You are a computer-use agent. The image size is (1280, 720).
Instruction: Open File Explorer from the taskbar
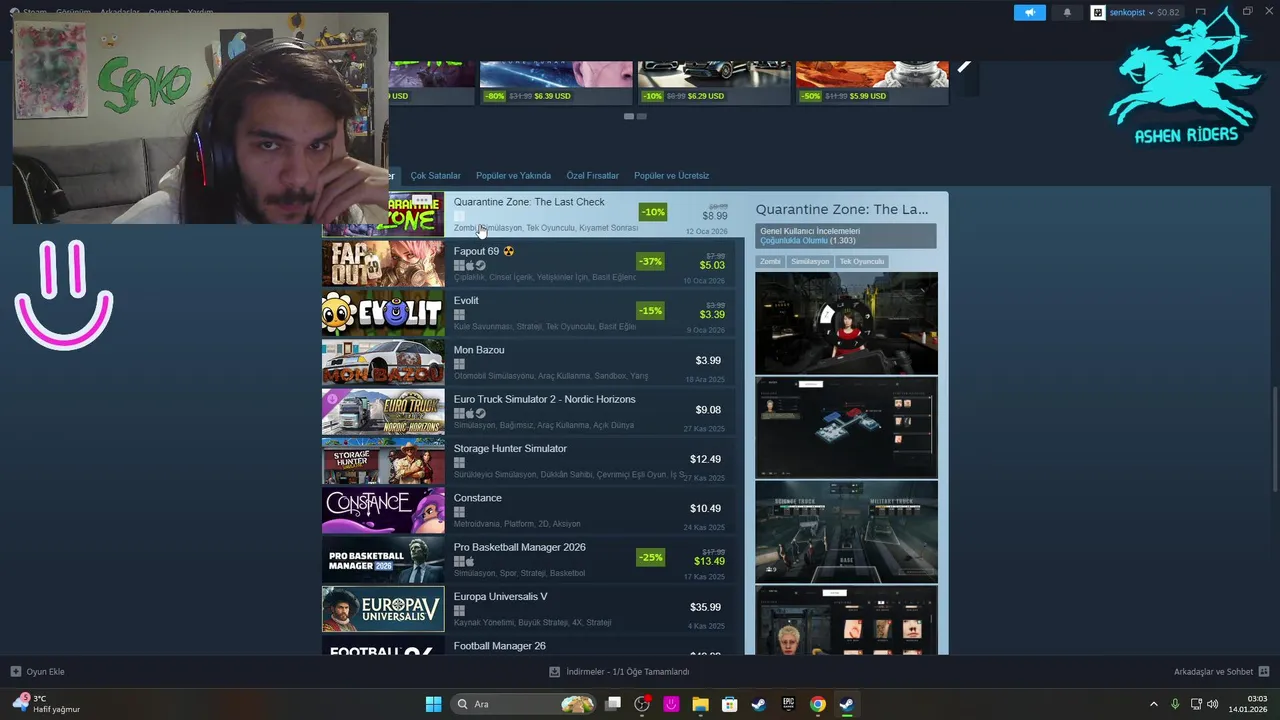click(x=700, y=704)
